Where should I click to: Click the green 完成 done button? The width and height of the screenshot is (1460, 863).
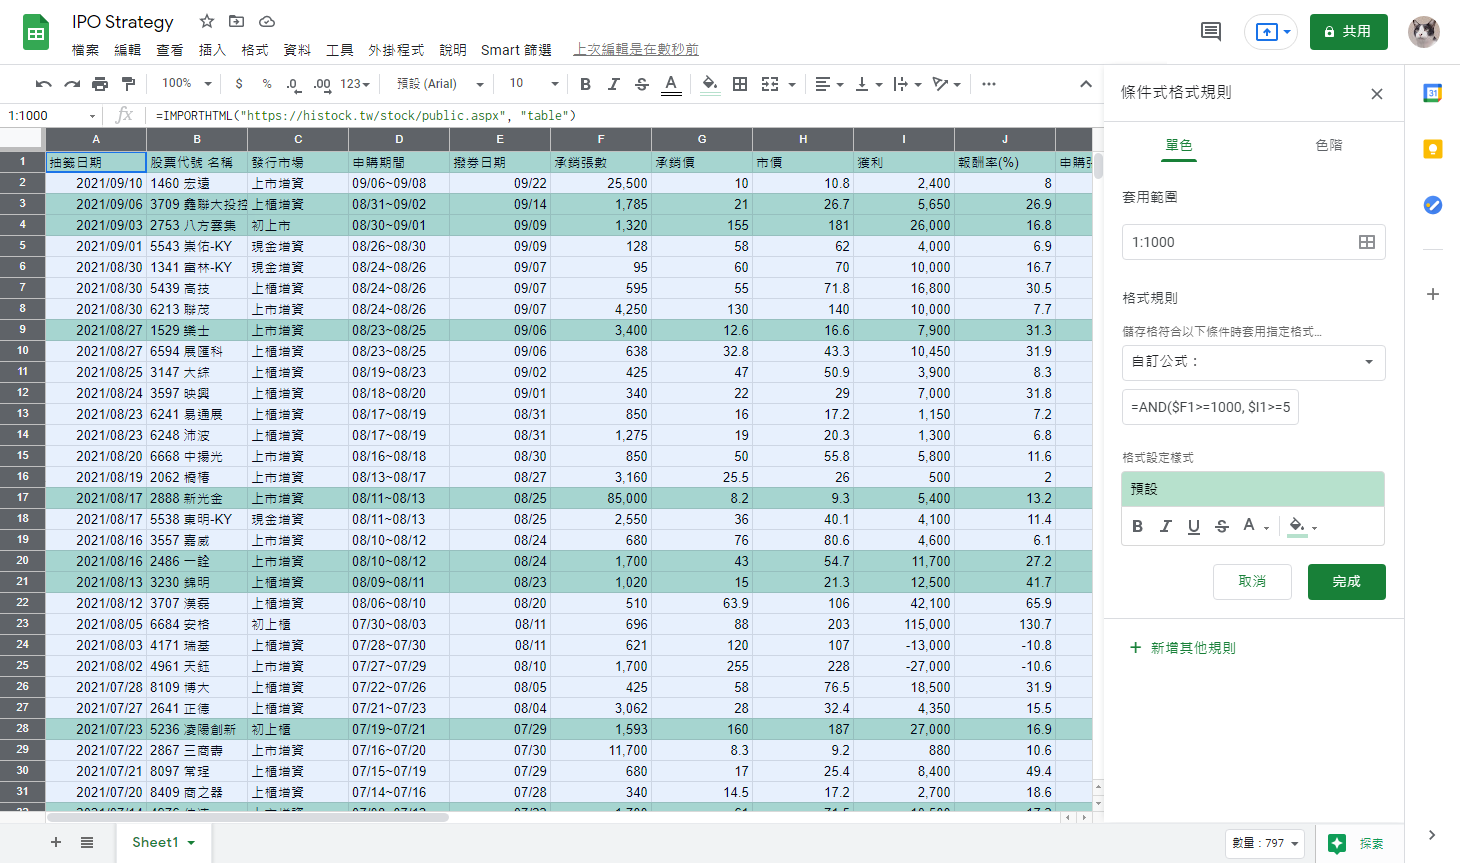(1346, 582)
